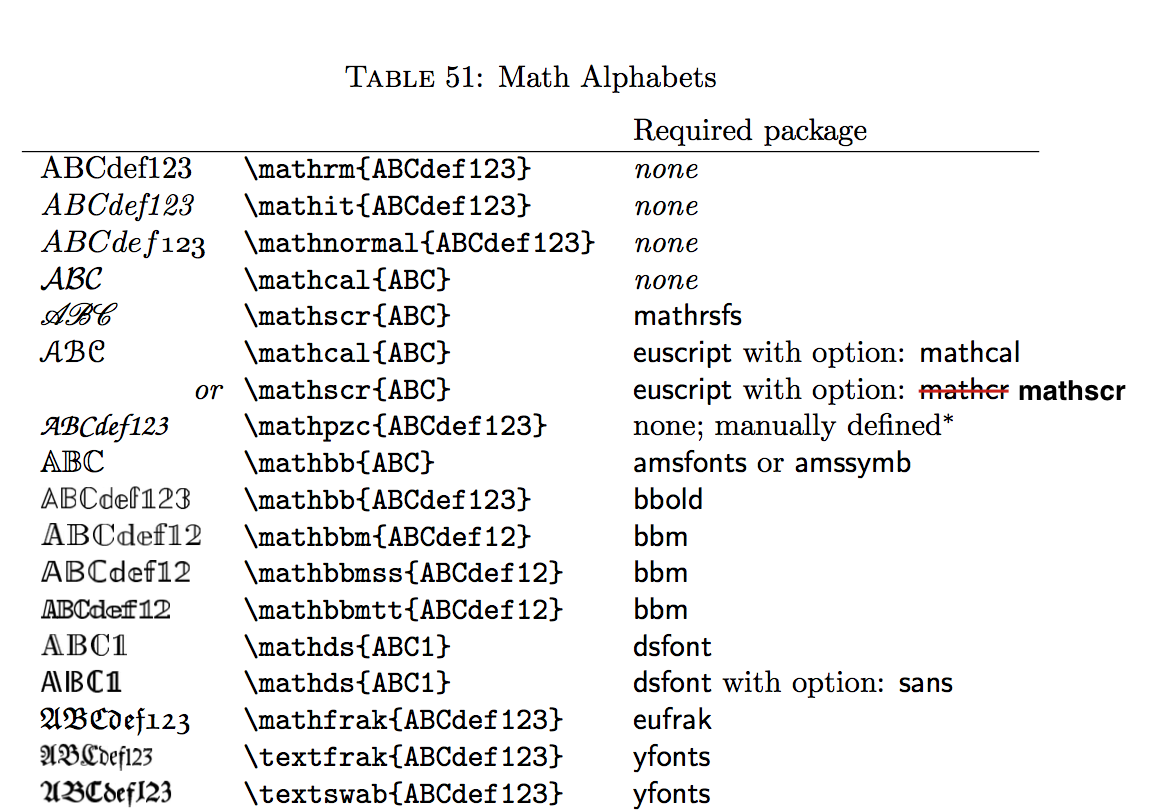Click the mathrsfs package name
This screenshot has width=1164, height=812.
point(687,316)
